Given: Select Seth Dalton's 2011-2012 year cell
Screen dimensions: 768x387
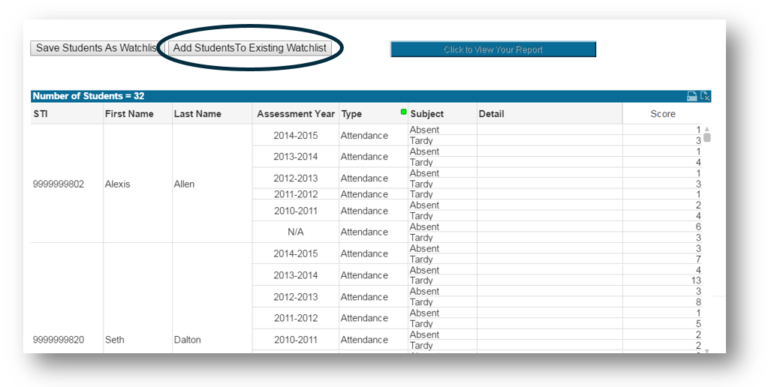Looking at the screenshot, I should coord(295,318).
